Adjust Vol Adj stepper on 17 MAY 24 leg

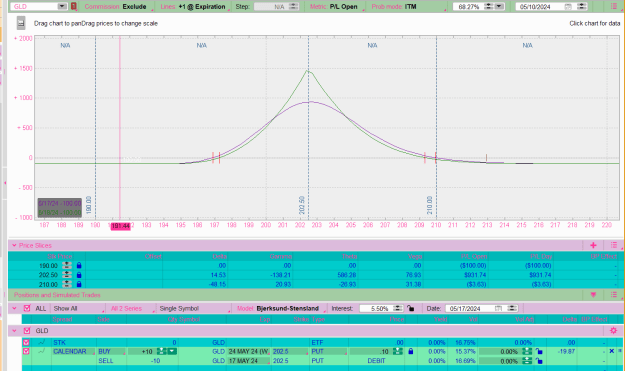[x=527, y=361]
